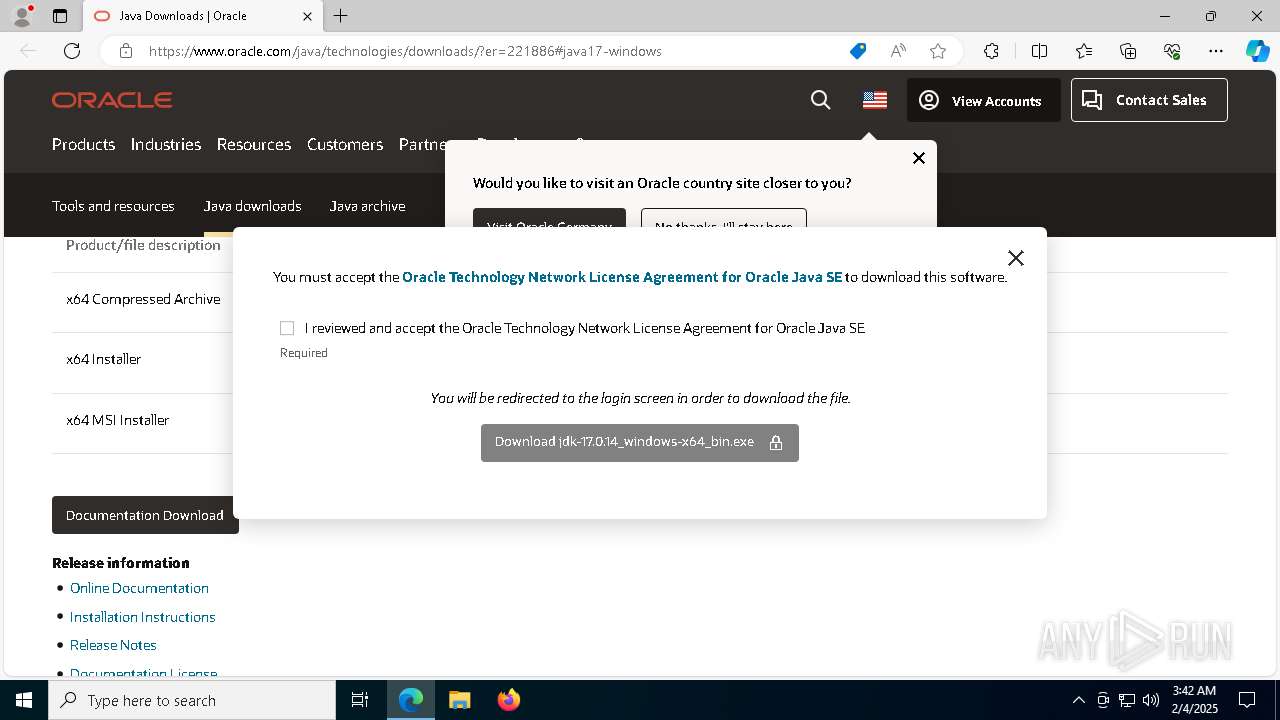Open Windows Start menu

pyautogui.click(x=24, y=700)
